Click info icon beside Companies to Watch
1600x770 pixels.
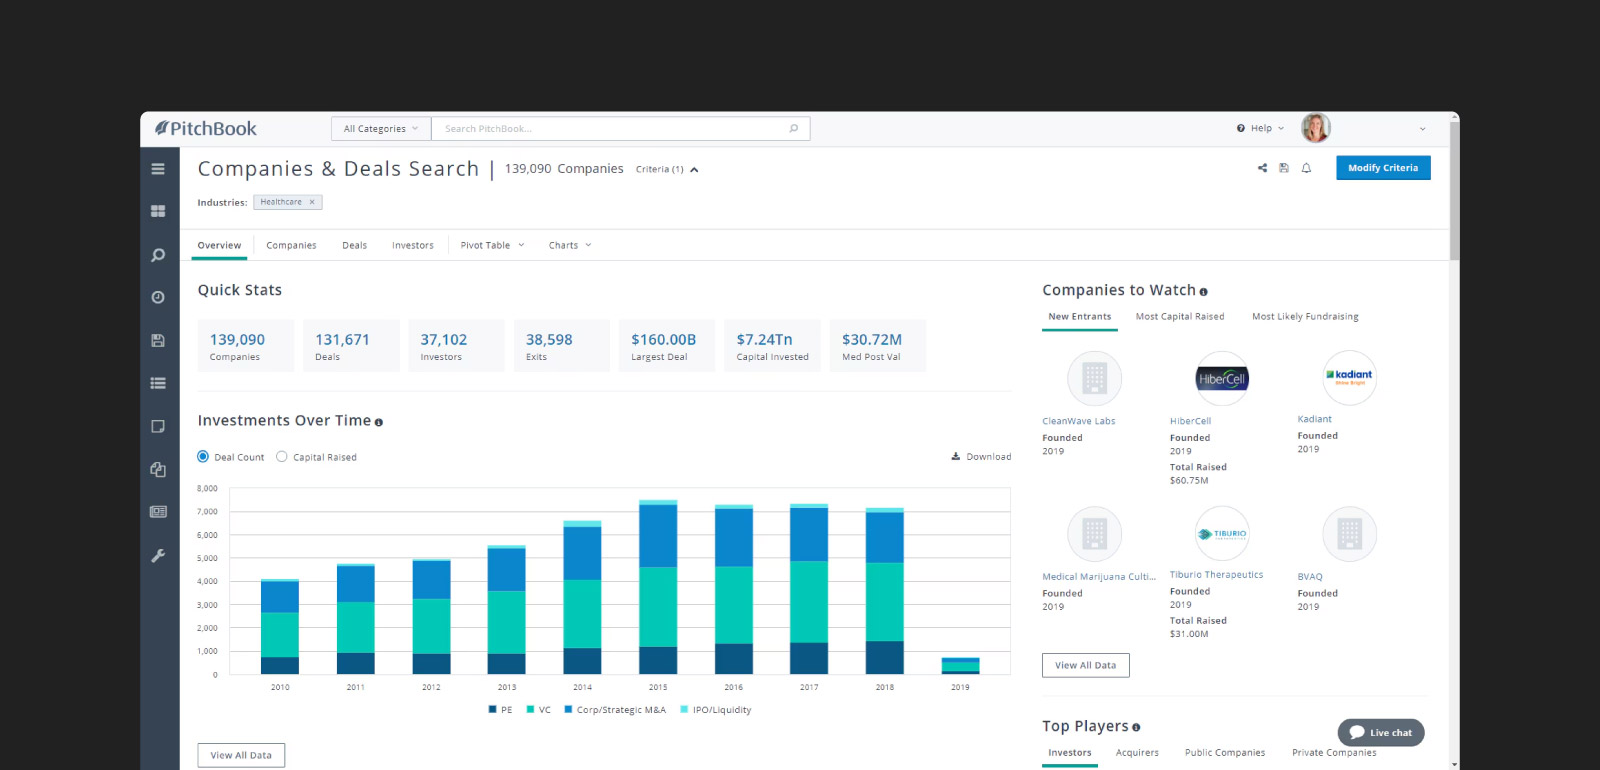tap(1203, 292)
